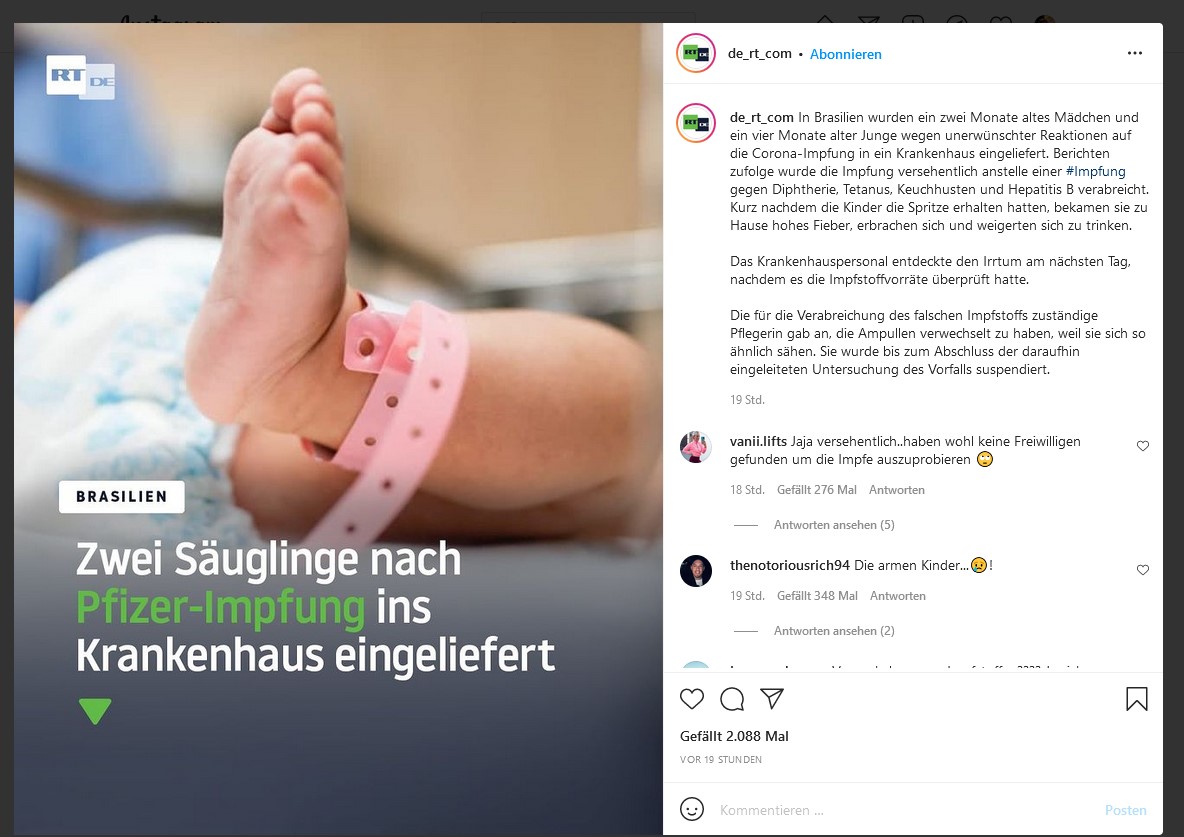Open the comment bubble icon below post
Viewport: 1184px width, 837px height.
tap(732, 699)
